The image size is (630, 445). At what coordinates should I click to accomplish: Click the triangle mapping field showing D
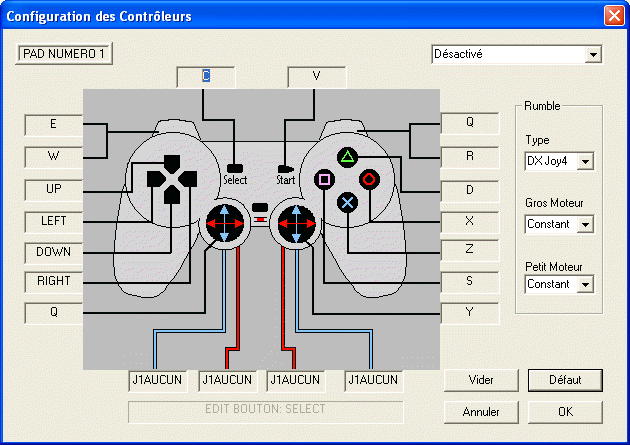tap(470, 191)
